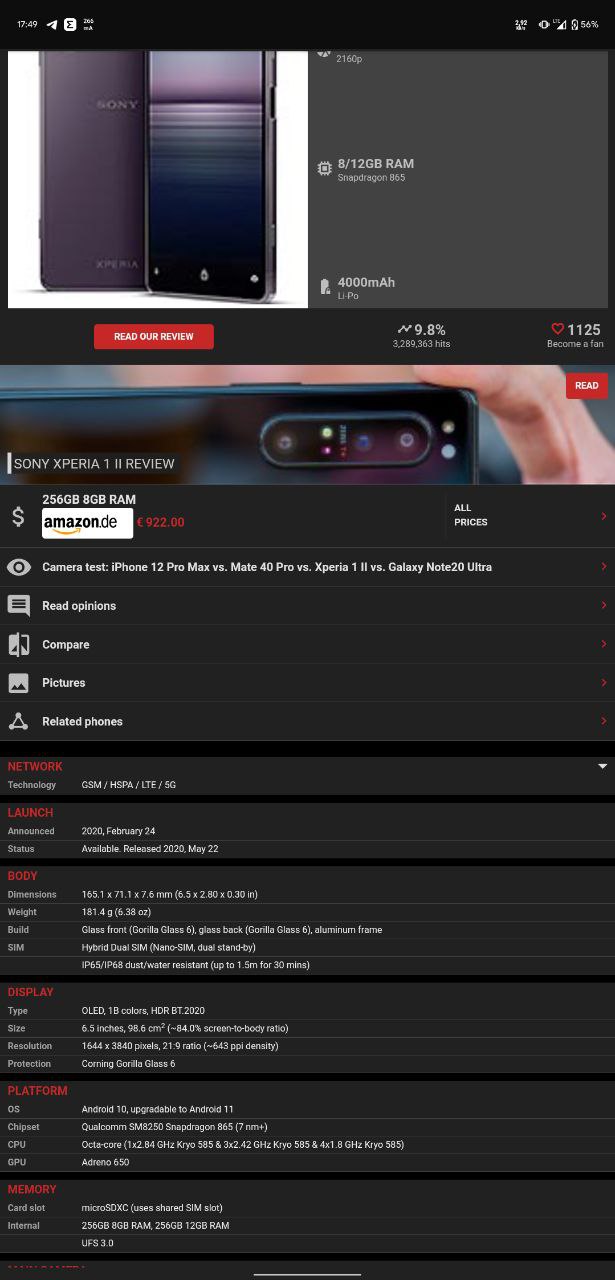Open the Compare menu item
Viewport: 615px width, 1280px height.
(66, 645)
